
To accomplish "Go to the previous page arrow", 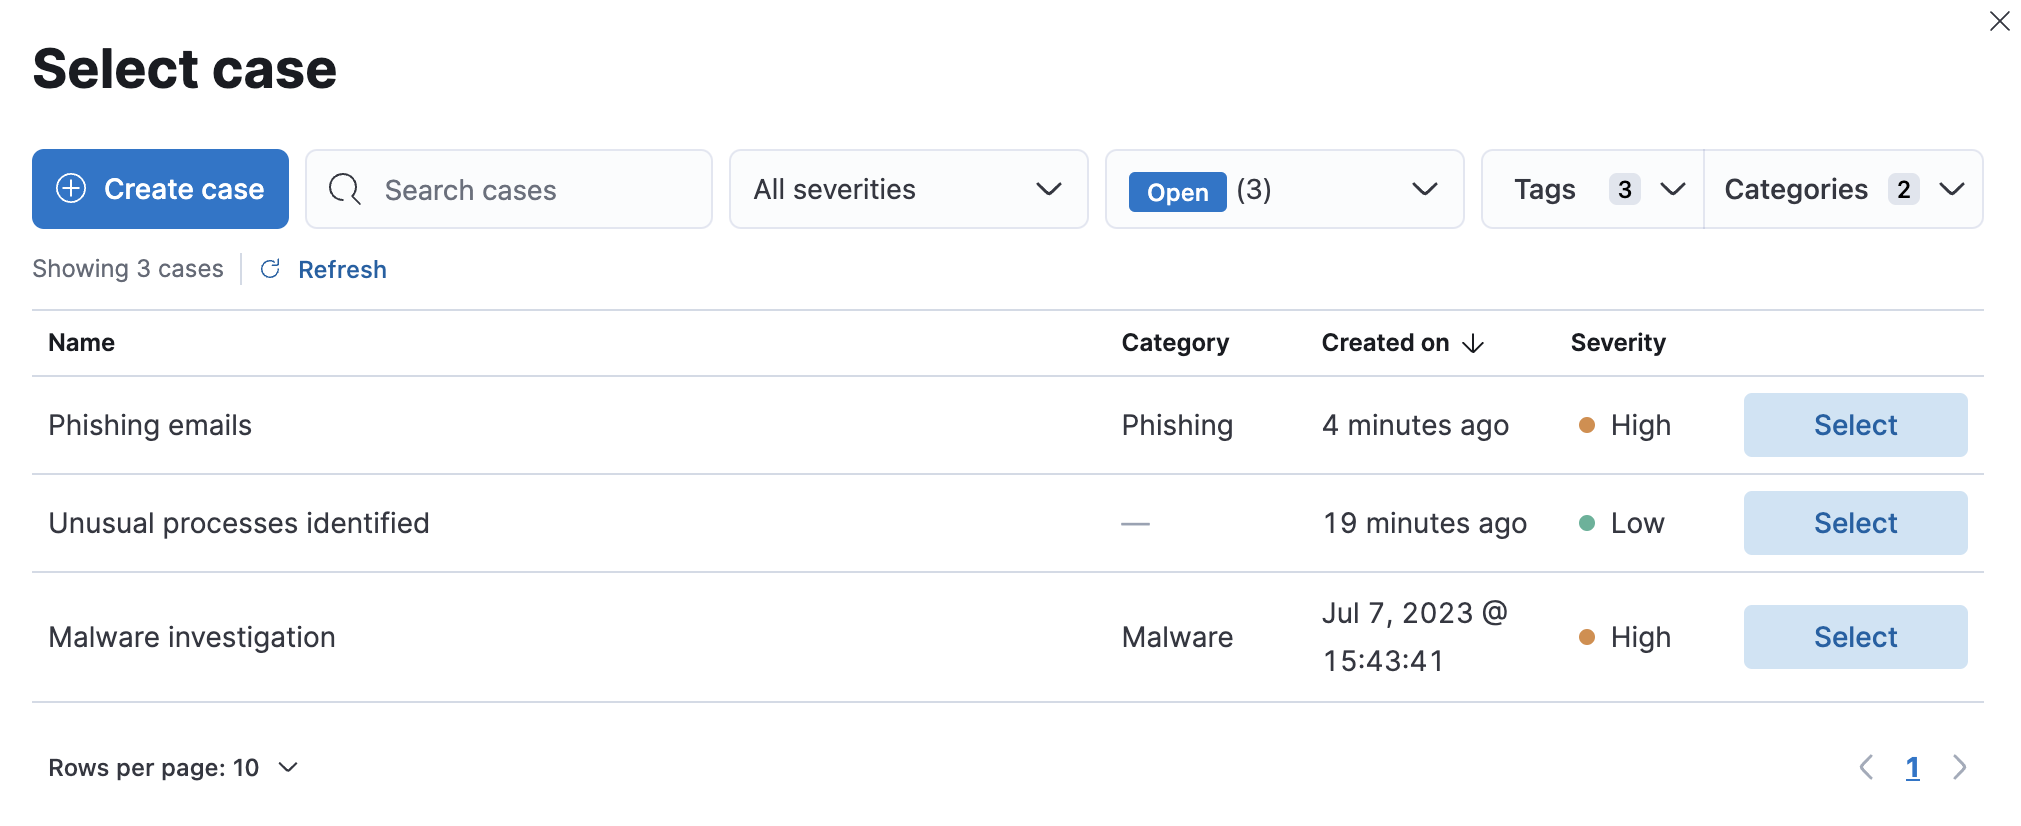I will (x=1866, y=767).
